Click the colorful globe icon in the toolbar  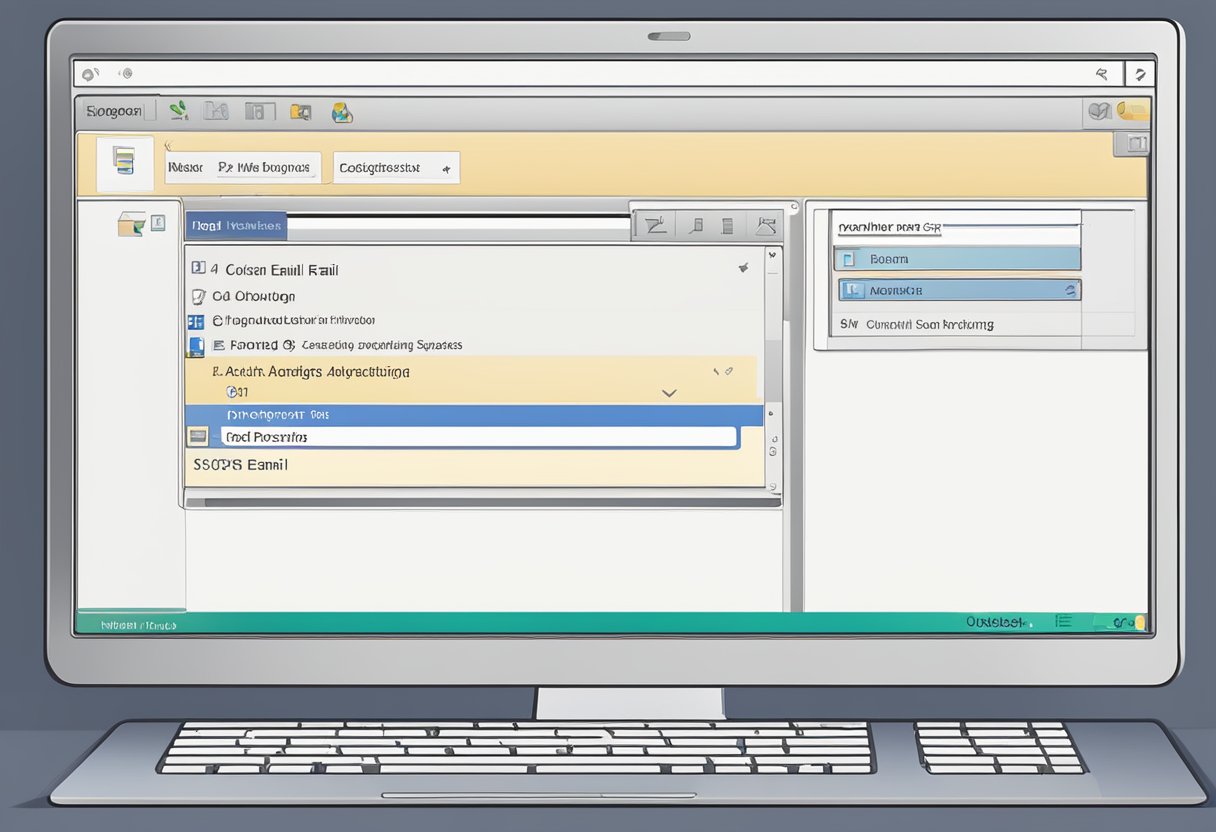point(342,112)
